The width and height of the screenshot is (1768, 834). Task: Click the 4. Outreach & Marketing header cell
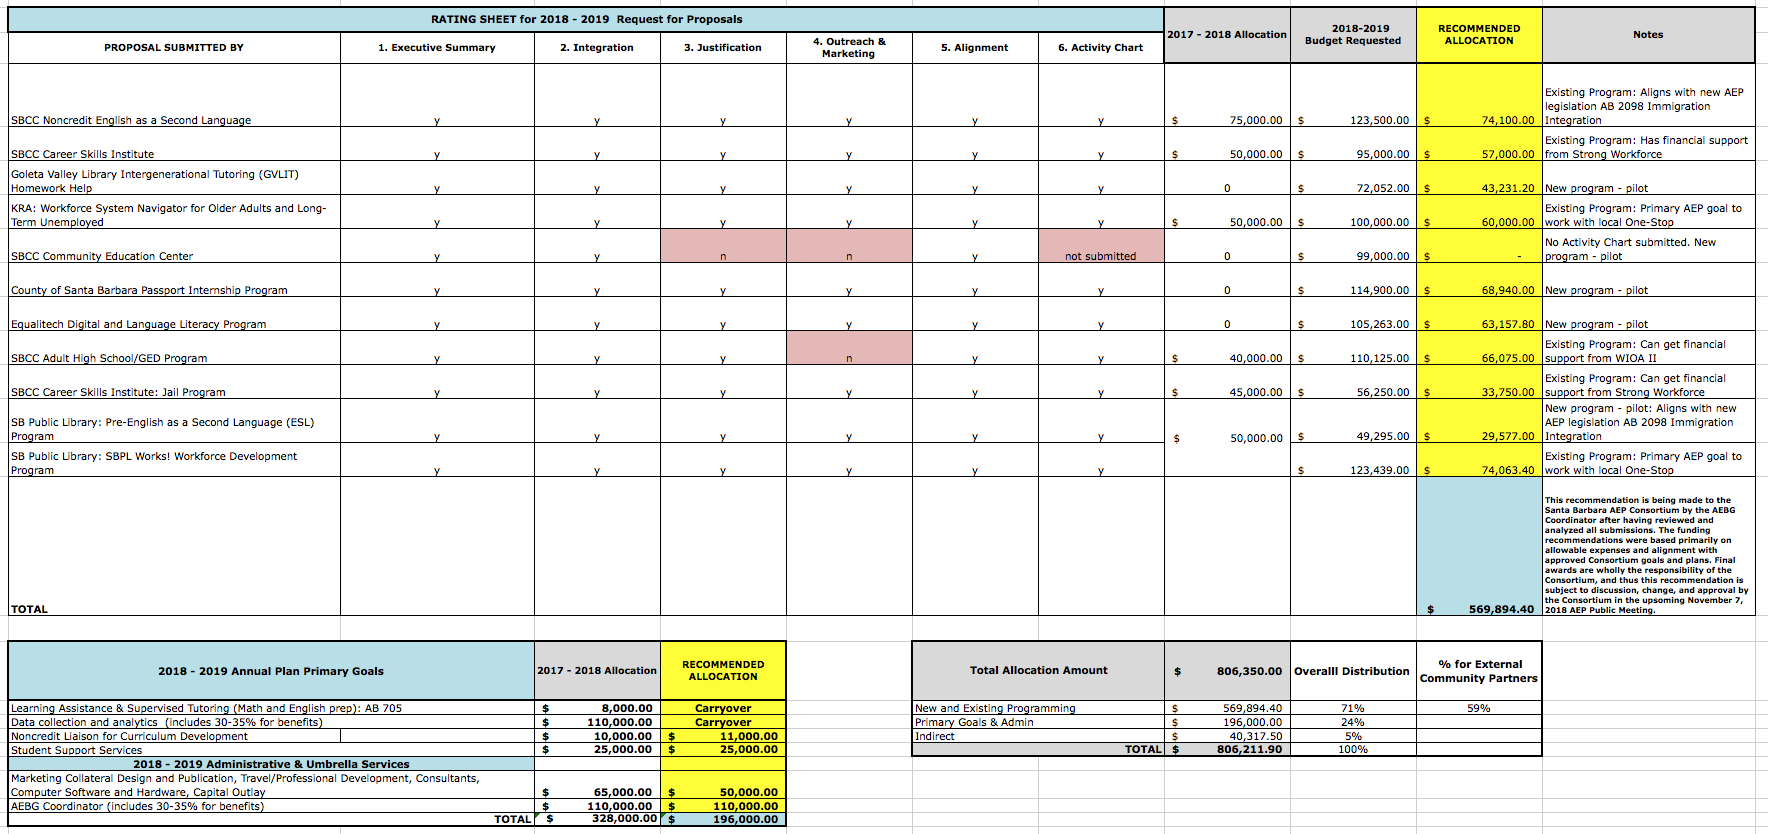tap(849, 47)
